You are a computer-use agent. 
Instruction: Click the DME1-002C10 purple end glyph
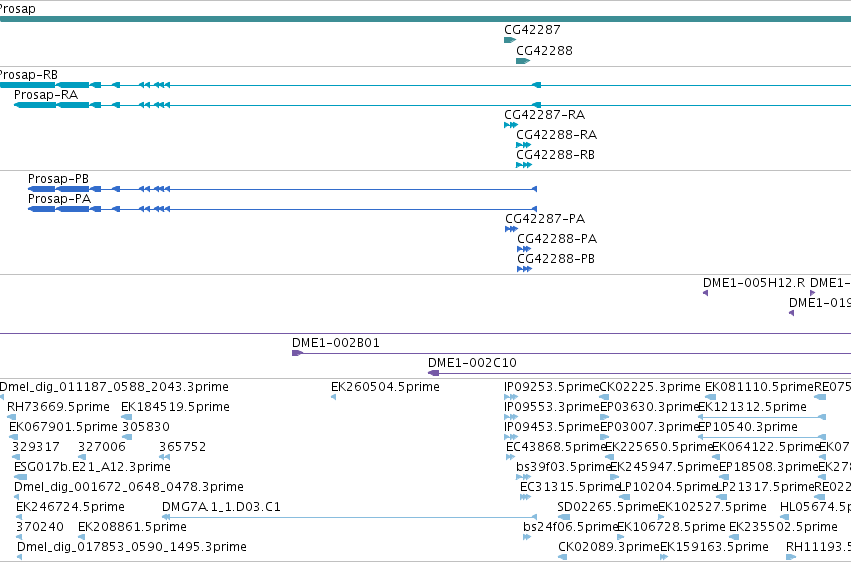tap(433, 373)
